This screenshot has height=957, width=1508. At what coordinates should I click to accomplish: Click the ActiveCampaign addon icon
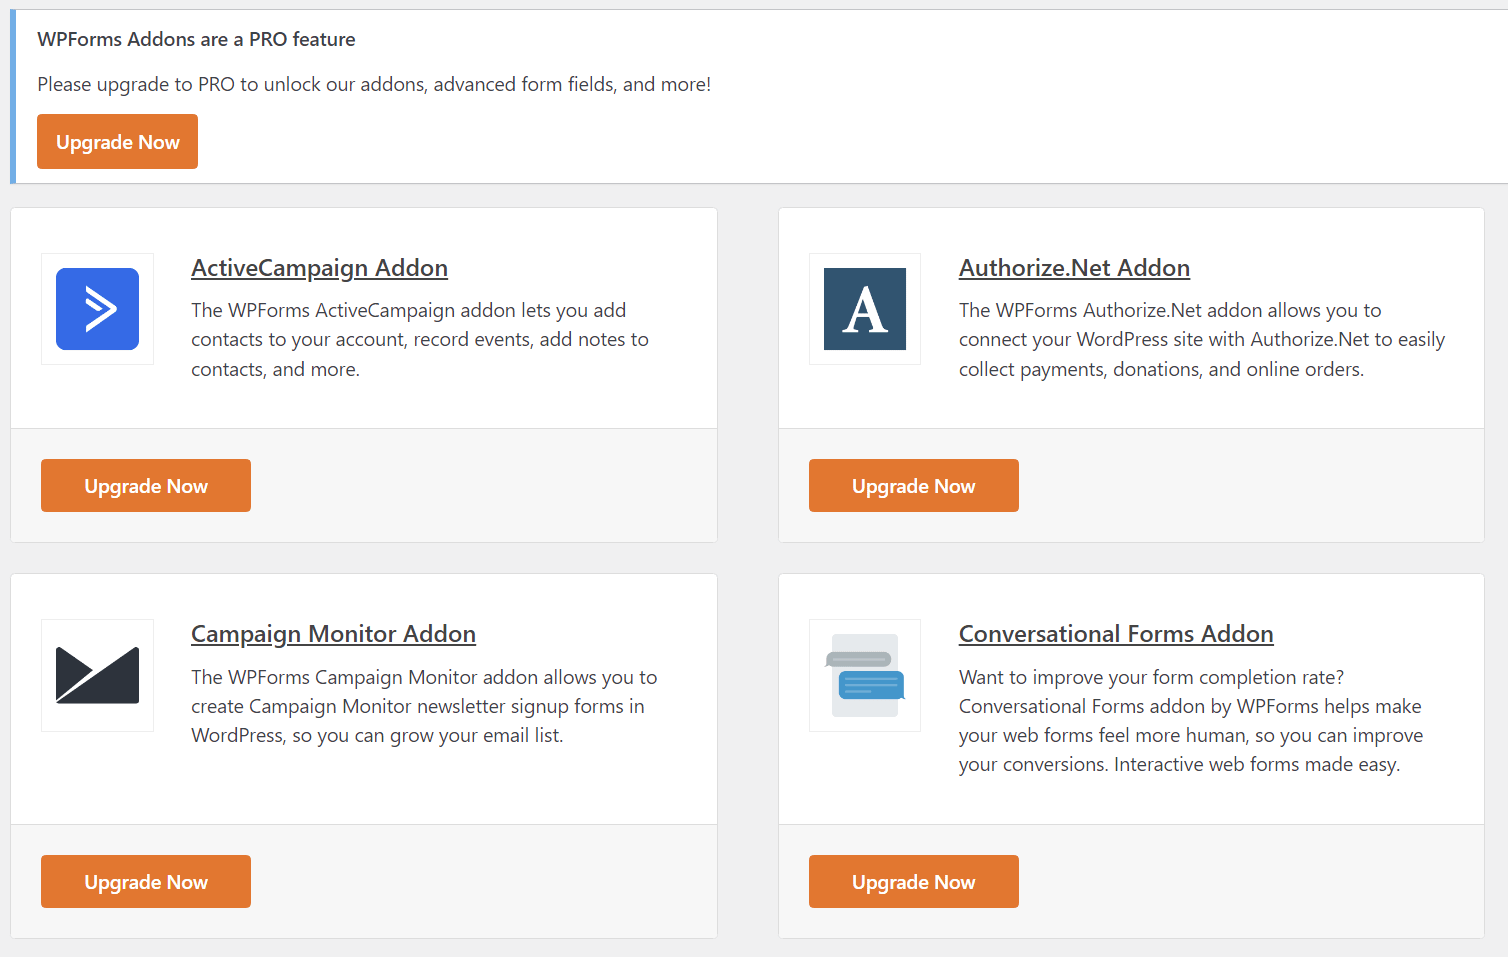click(97, 309)
